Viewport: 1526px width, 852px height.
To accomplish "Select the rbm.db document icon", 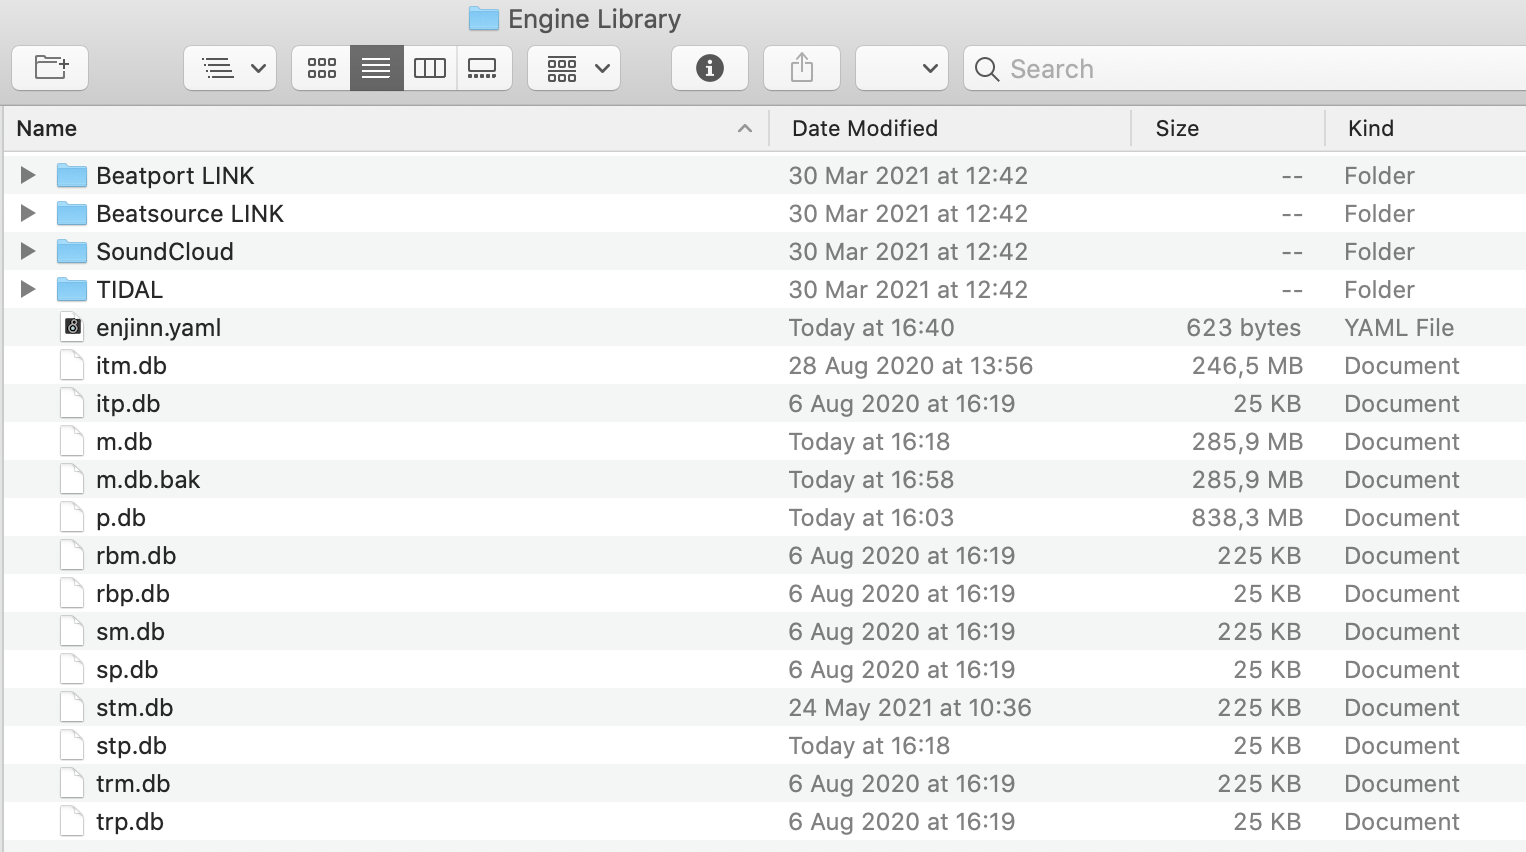I will coord(72,555).
